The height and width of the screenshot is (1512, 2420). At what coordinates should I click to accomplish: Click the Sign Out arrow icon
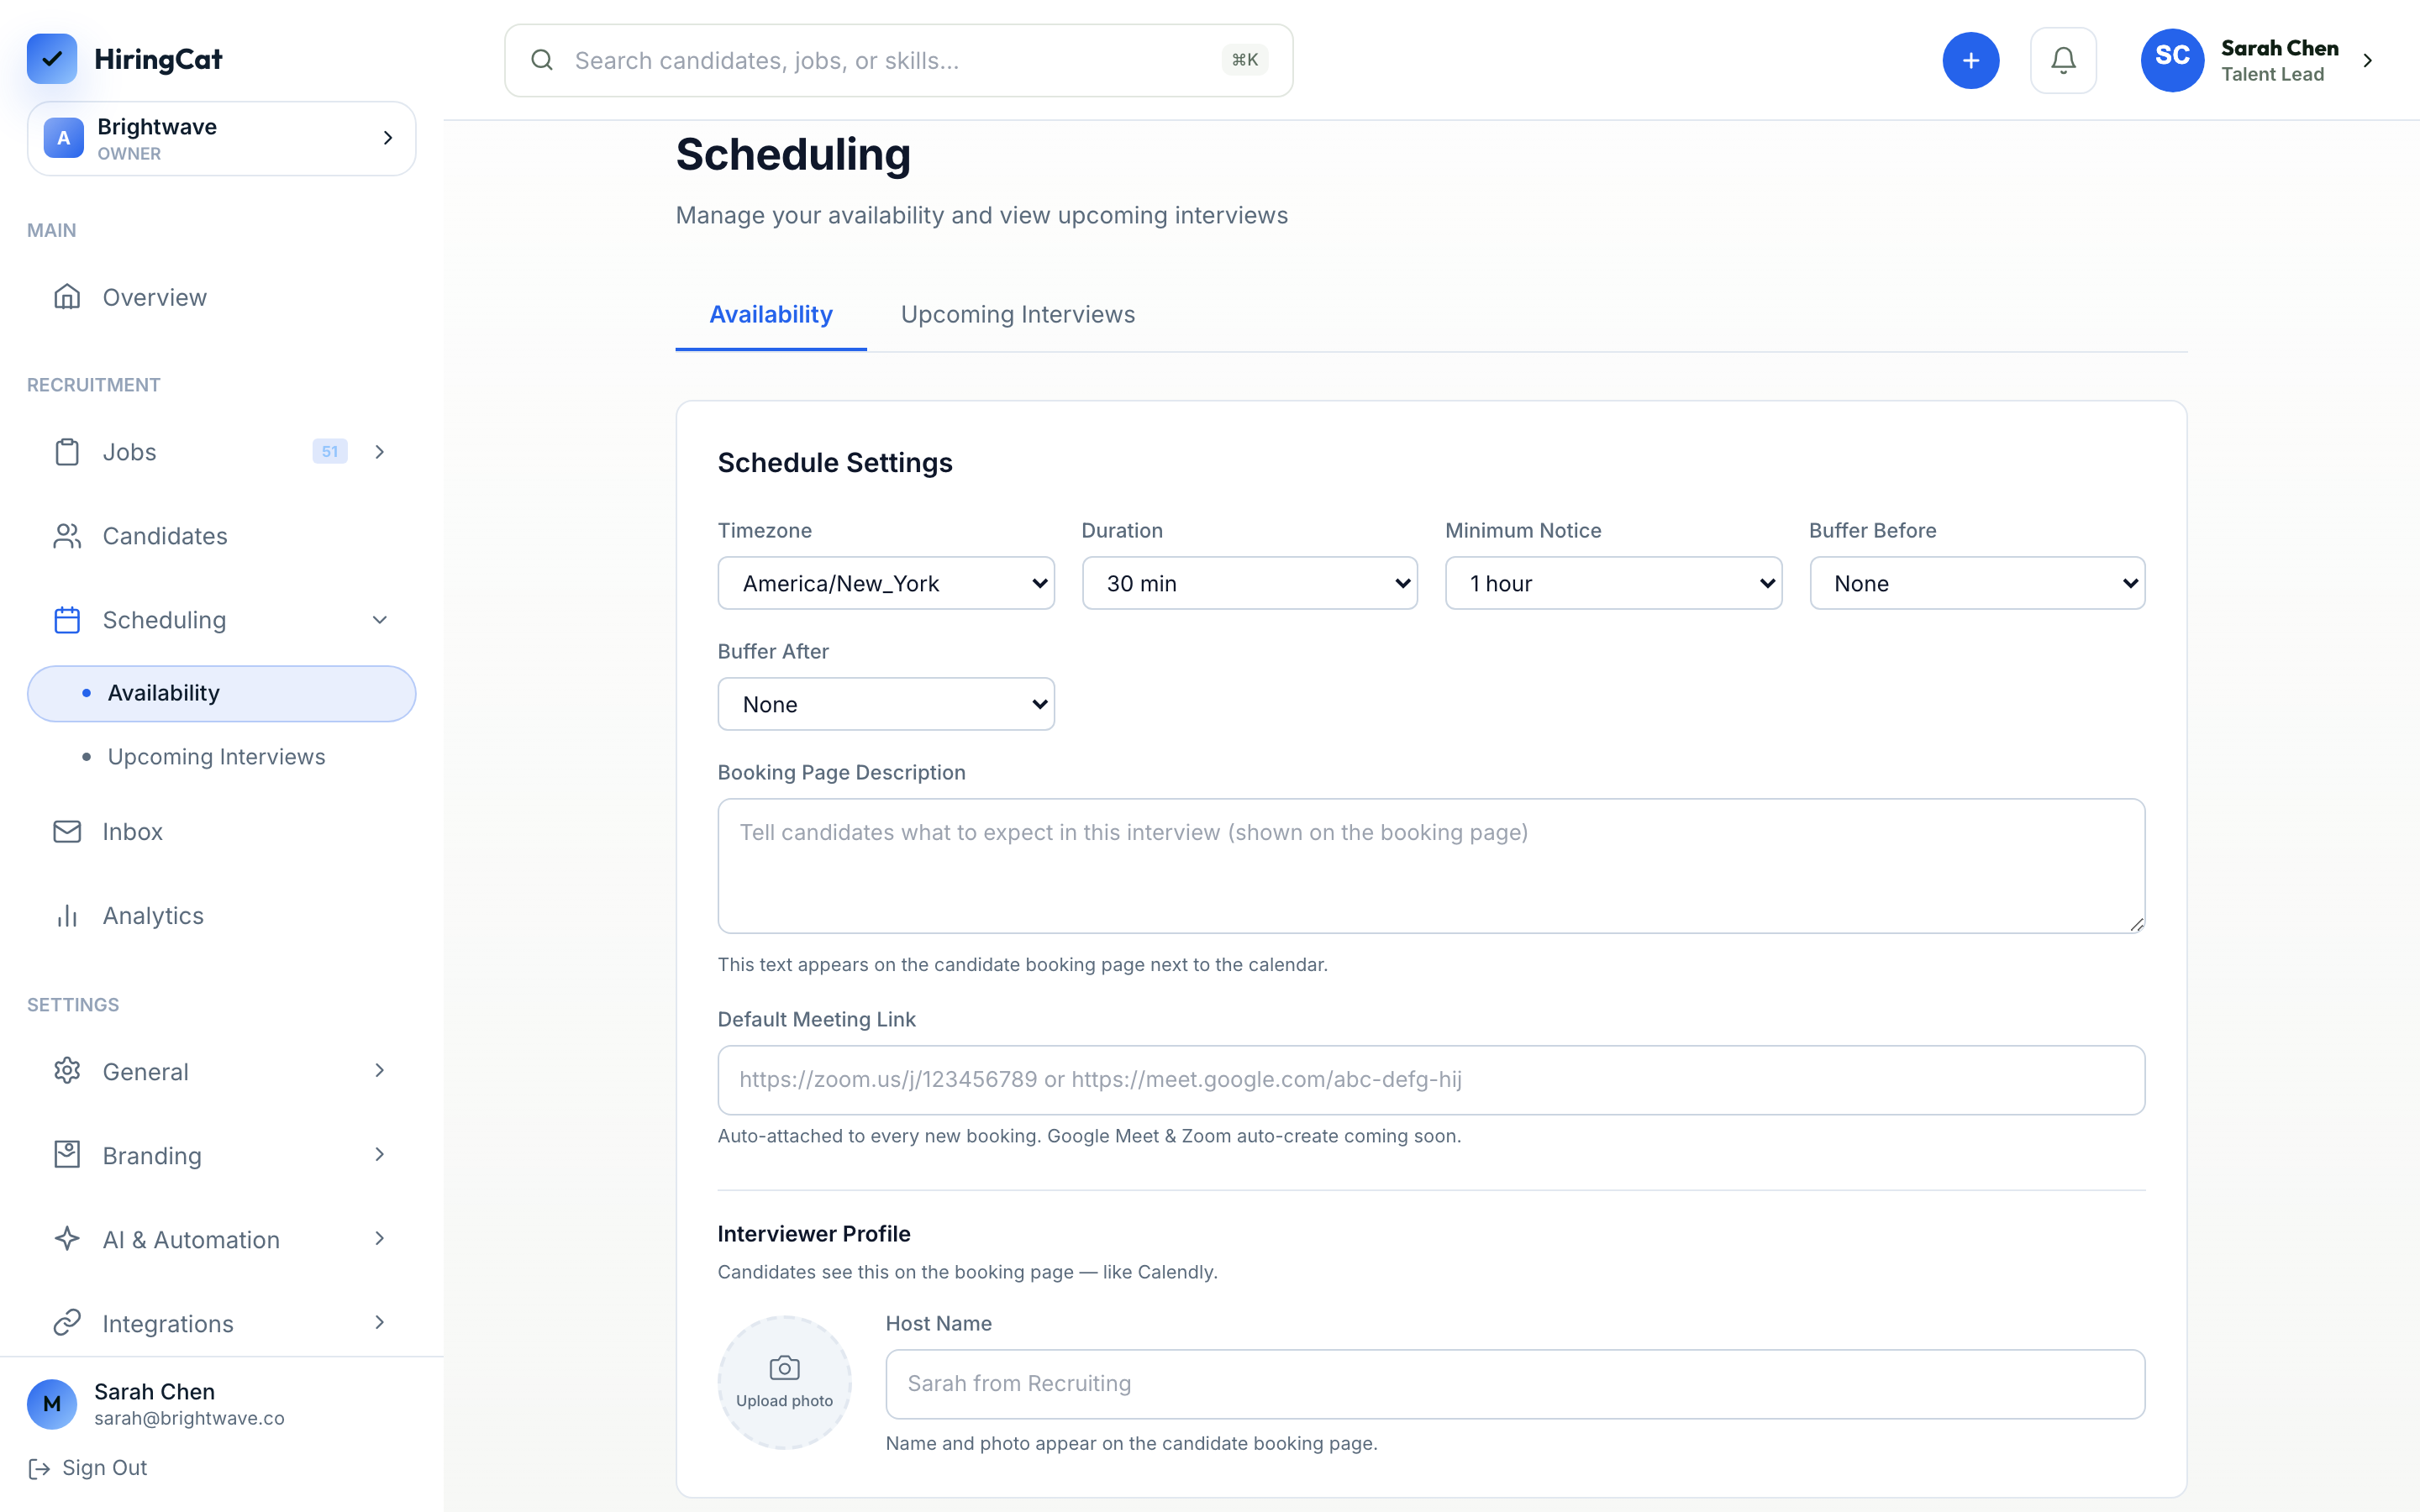click(39, 1468)
